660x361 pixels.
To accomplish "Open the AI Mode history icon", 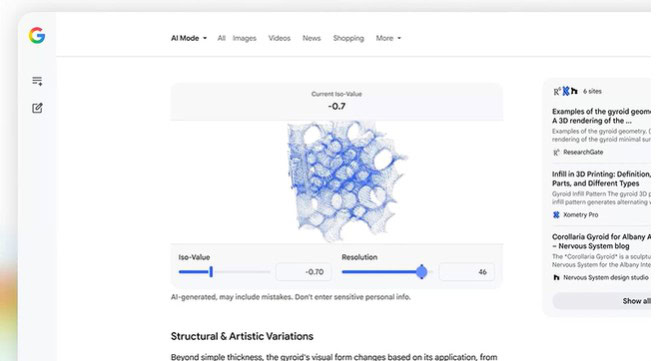I will tap(37, 81).
